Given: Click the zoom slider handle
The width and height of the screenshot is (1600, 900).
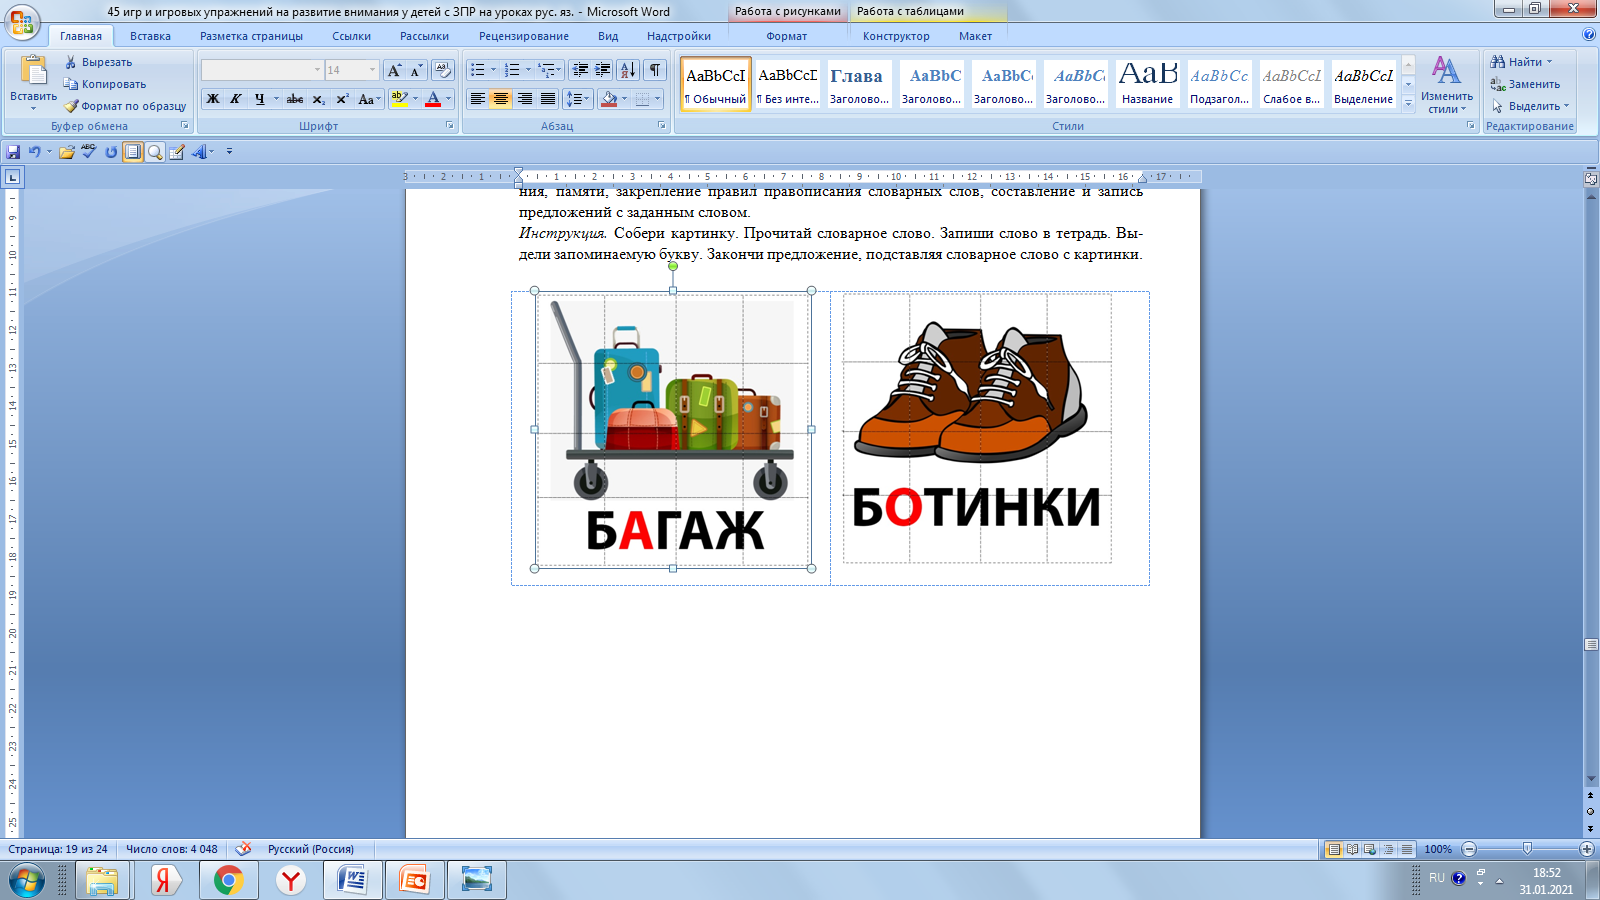Looking at the screenshot, I should coord(1527,849).
